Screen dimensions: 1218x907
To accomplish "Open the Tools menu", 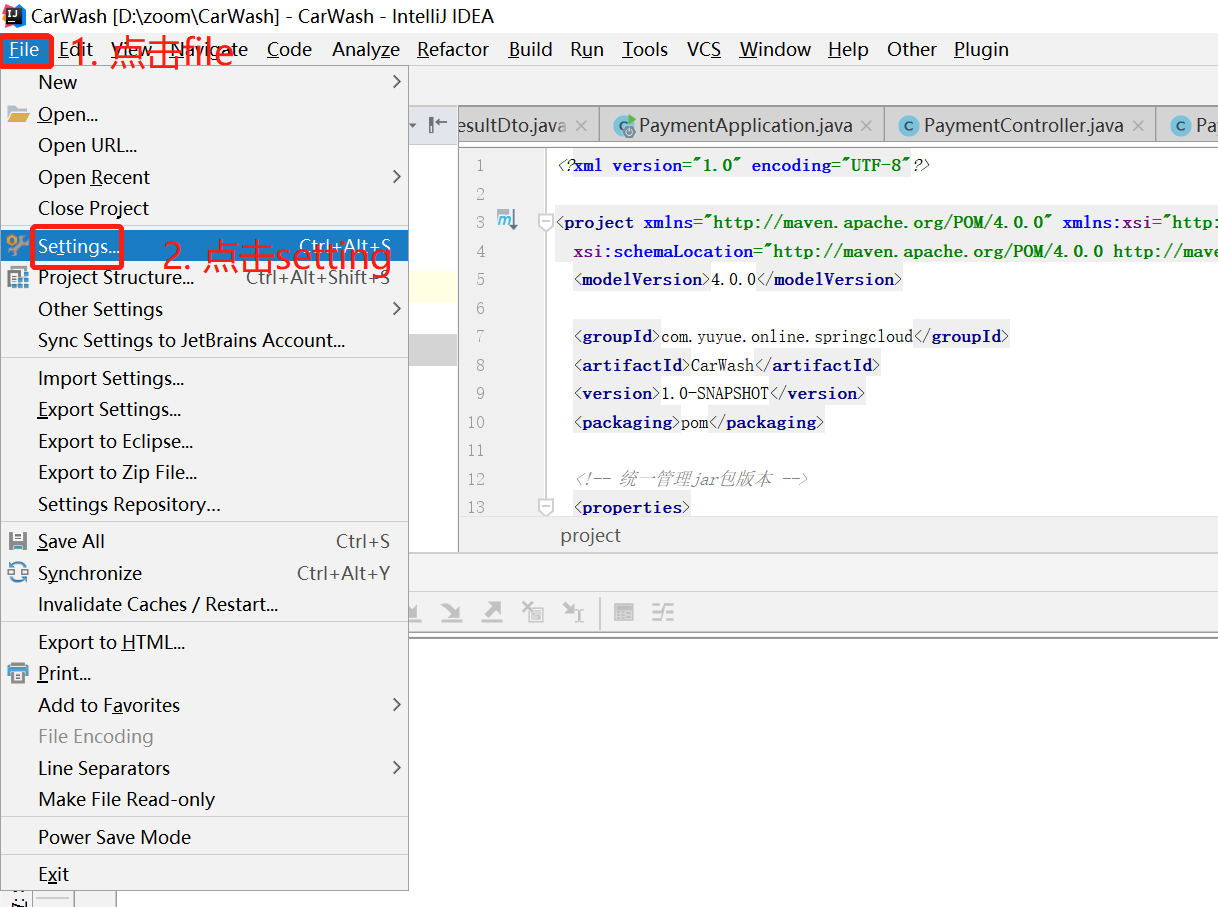I will point(645,49).
